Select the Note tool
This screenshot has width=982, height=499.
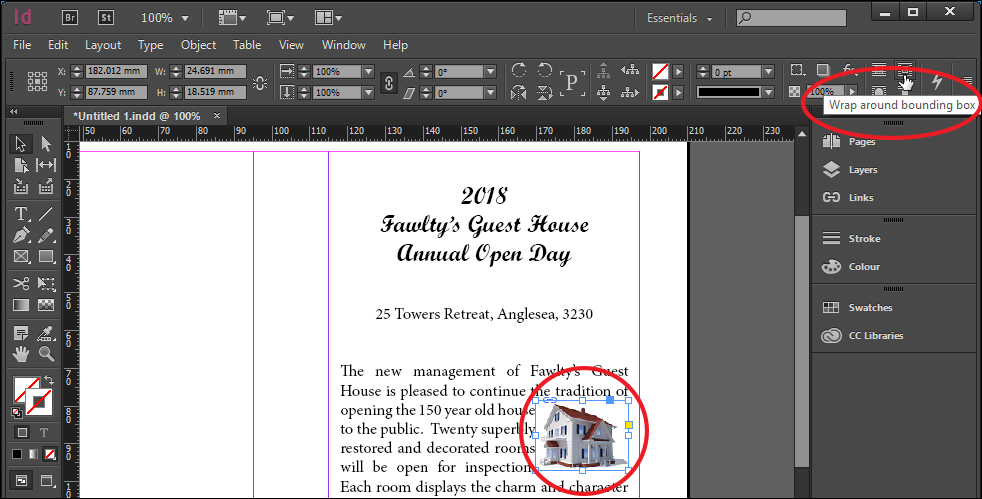pos(21,333)
